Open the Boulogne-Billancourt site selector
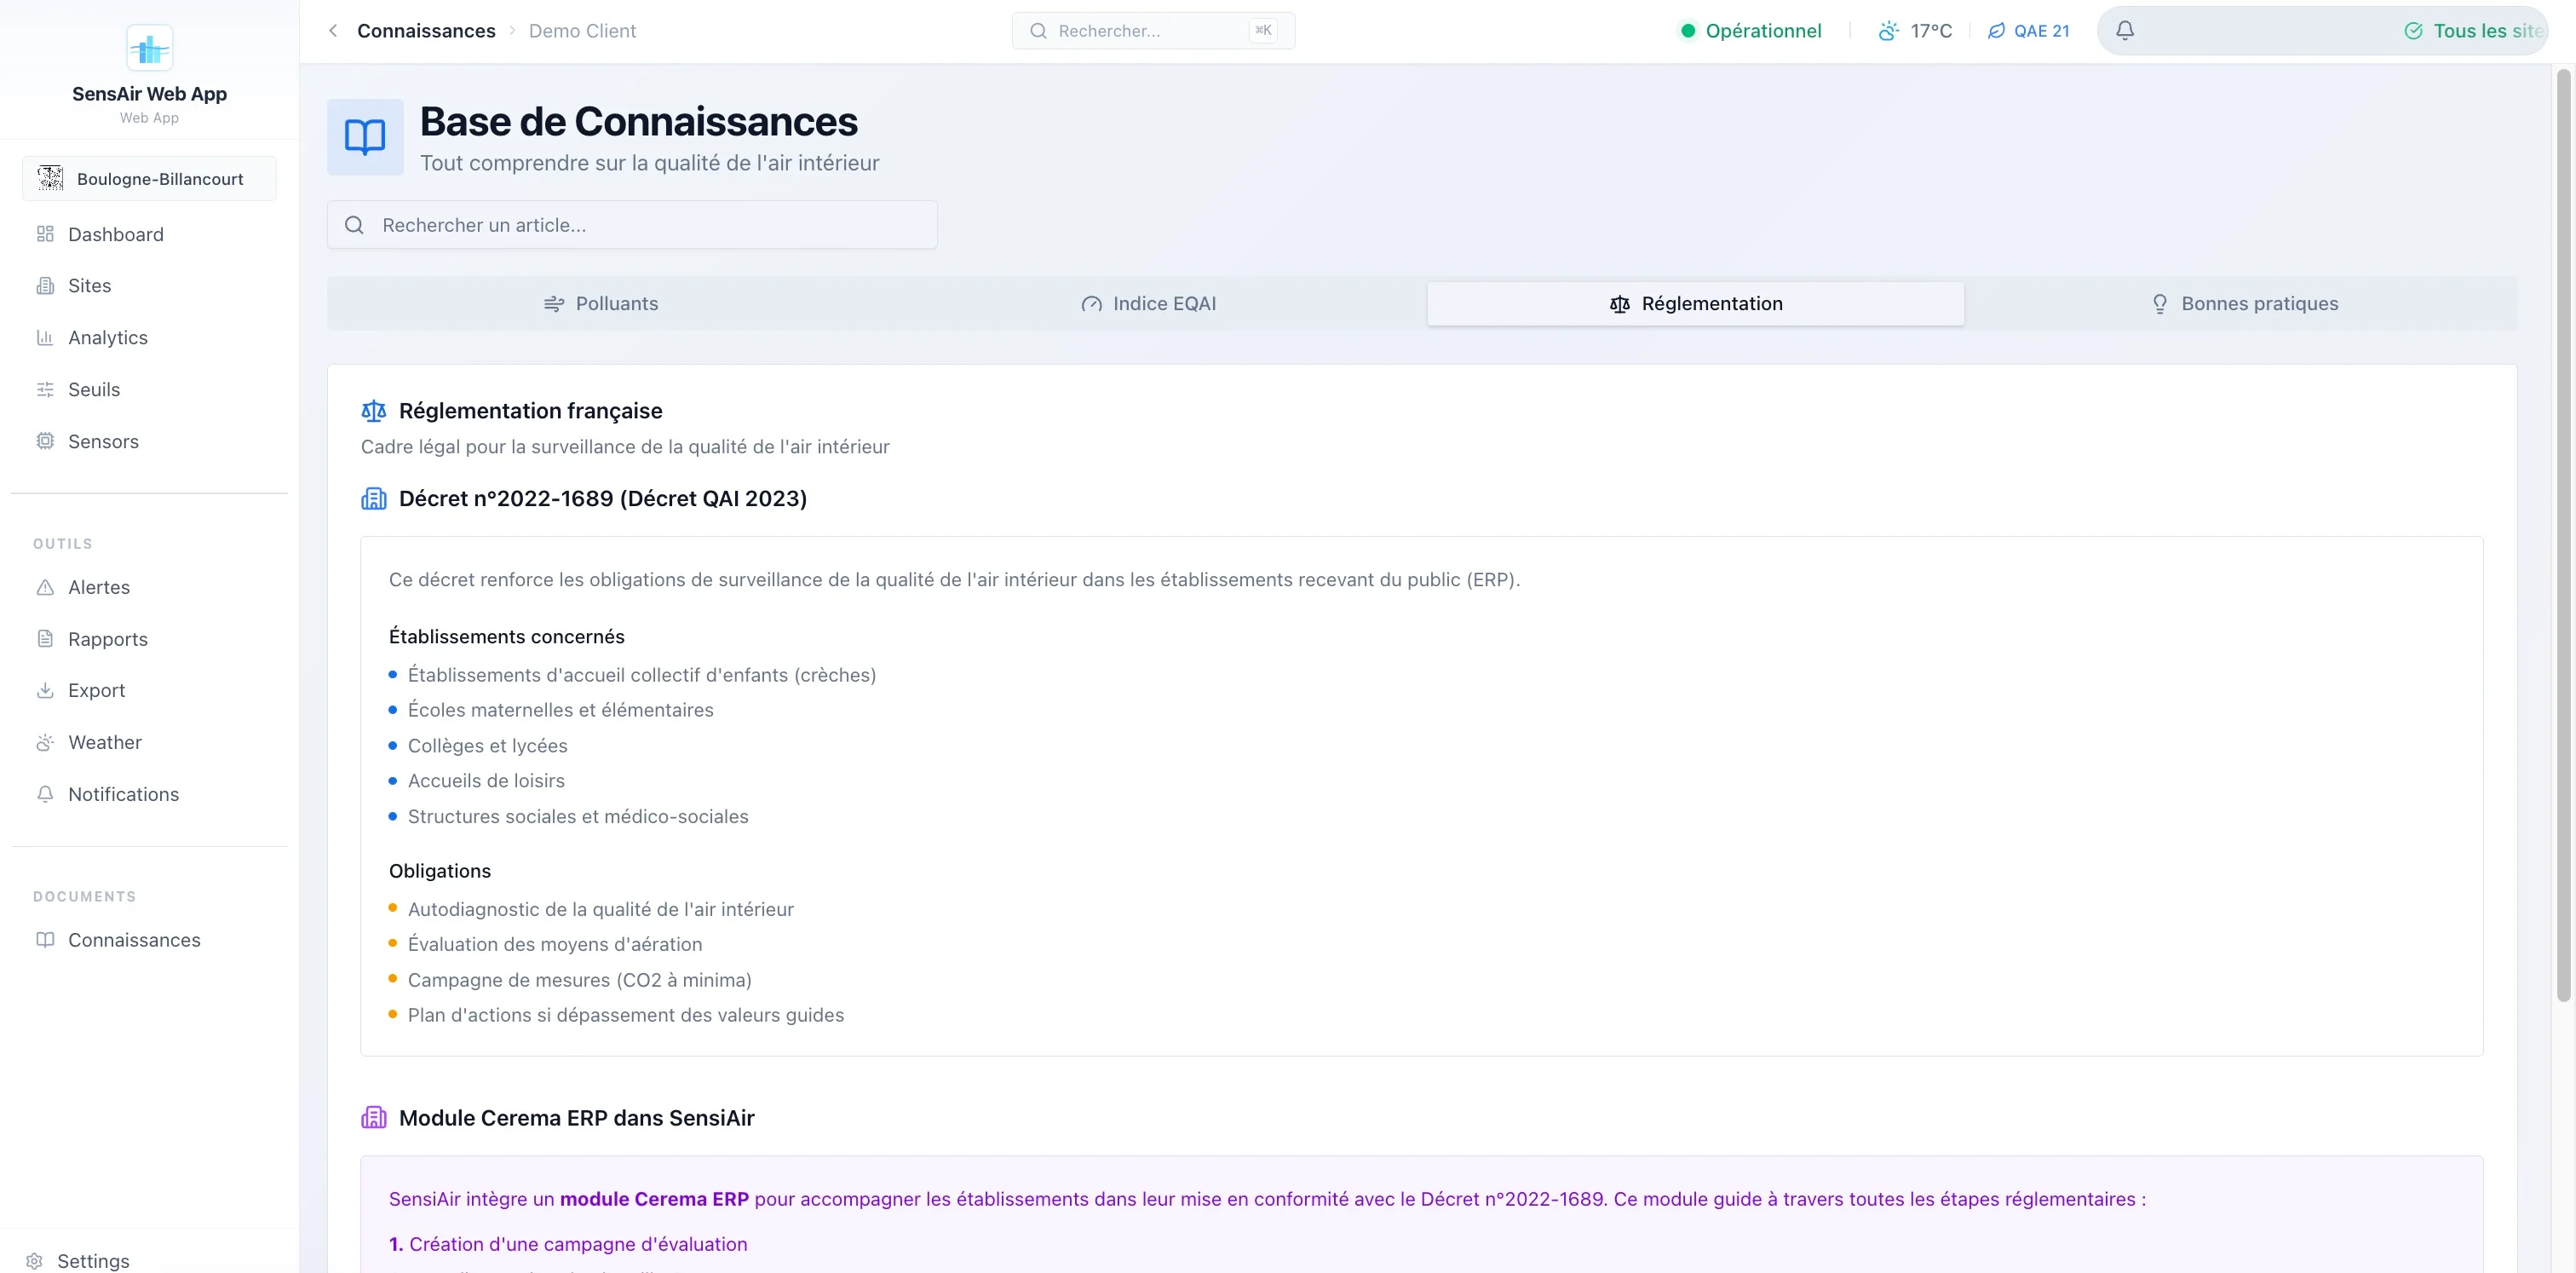This screenshot has width=2576, height=1273. point(149,179)
